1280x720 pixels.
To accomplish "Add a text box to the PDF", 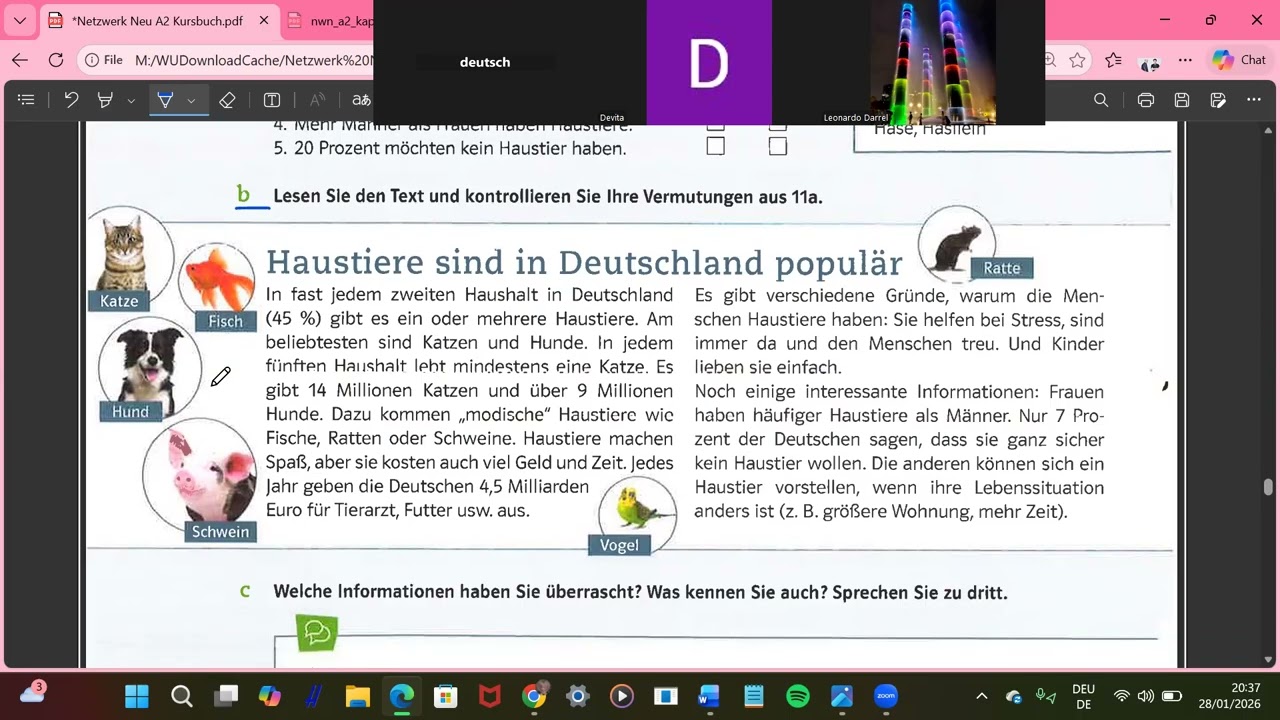I will tap(272, 100).
